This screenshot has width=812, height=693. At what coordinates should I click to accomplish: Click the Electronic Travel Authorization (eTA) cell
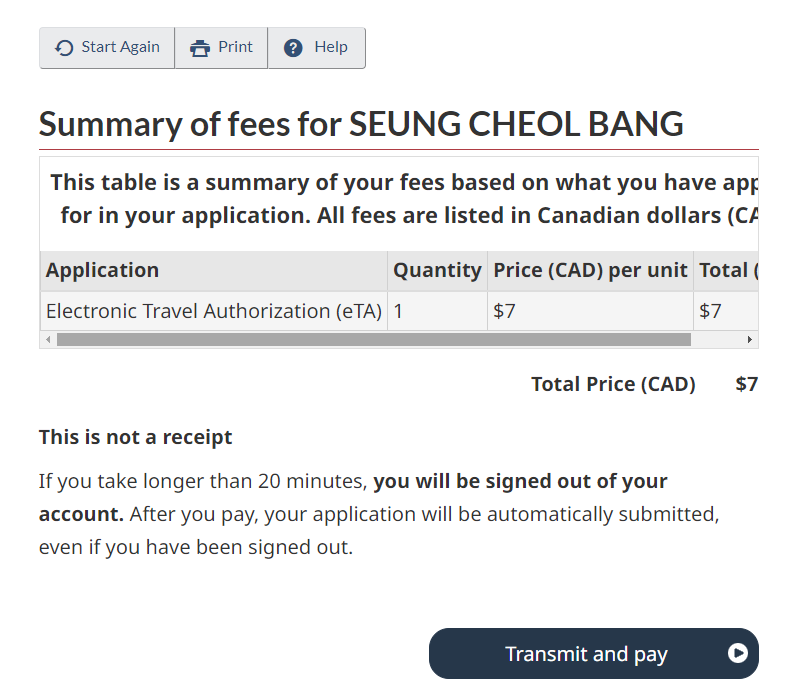click(214, 311)
